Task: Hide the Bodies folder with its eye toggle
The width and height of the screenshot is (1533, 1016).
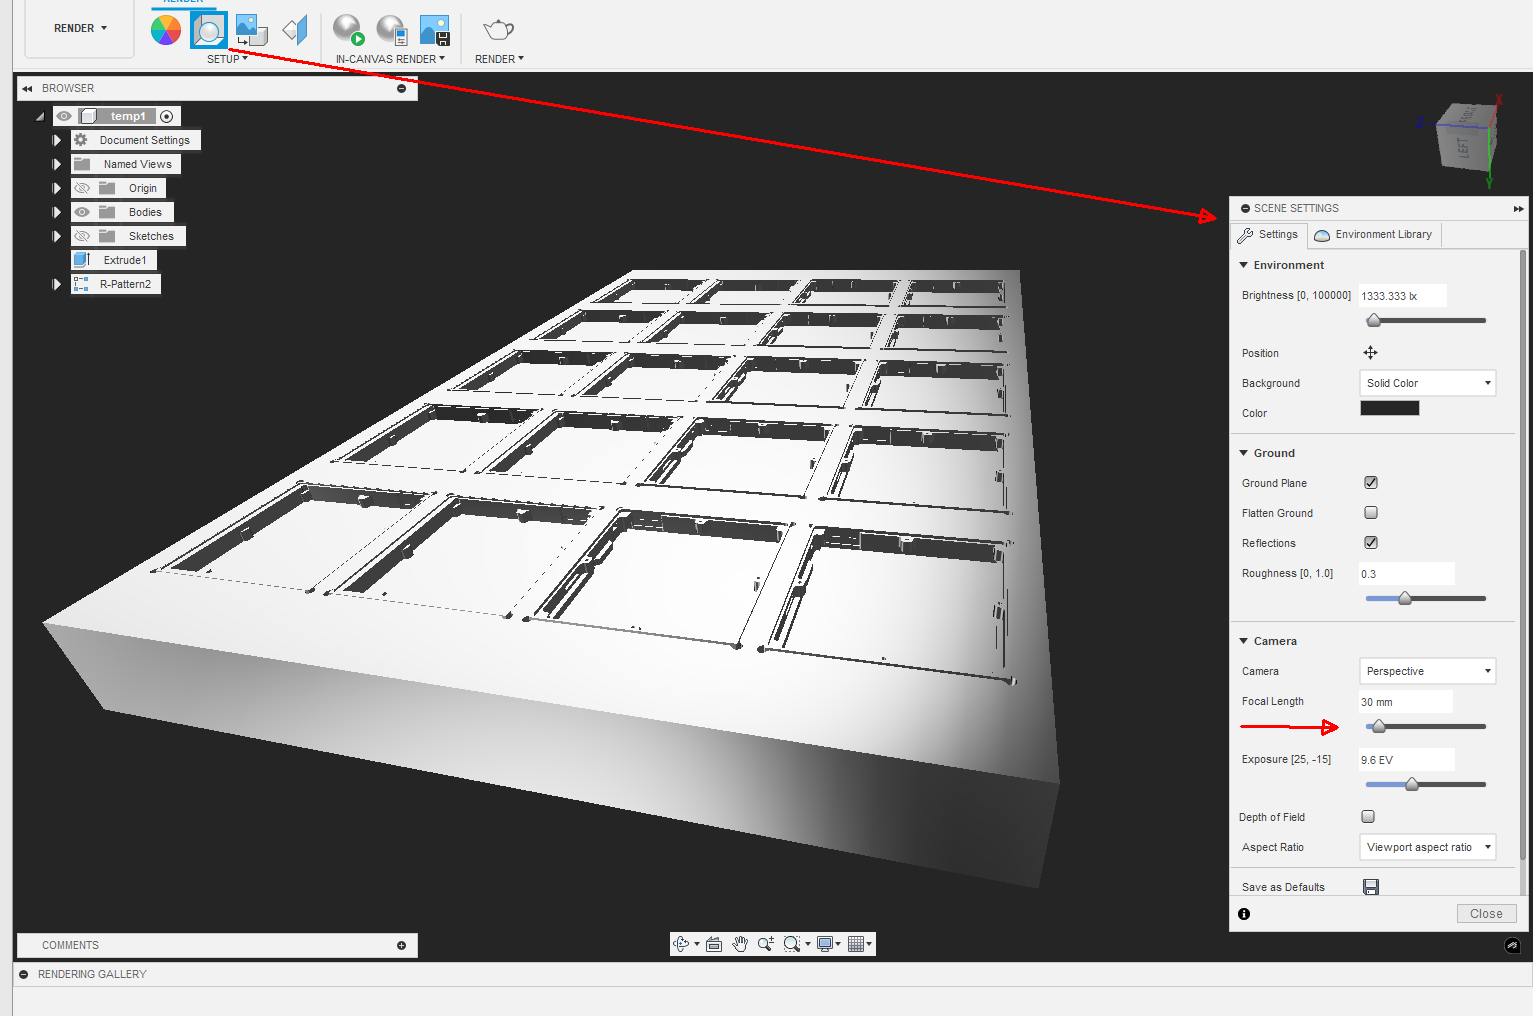Action: point(82,211)
